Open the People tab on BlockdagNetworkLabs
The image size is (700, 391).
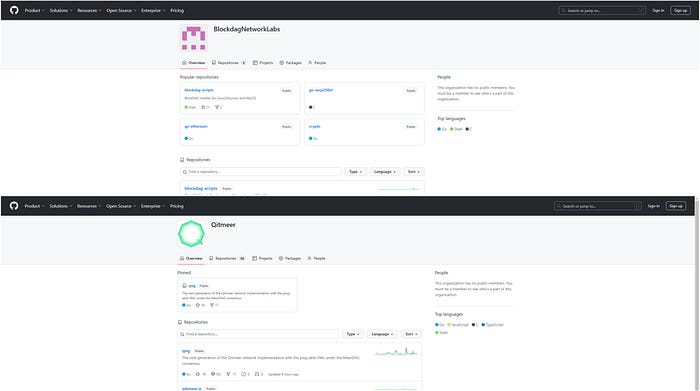[x=317, y=63]
